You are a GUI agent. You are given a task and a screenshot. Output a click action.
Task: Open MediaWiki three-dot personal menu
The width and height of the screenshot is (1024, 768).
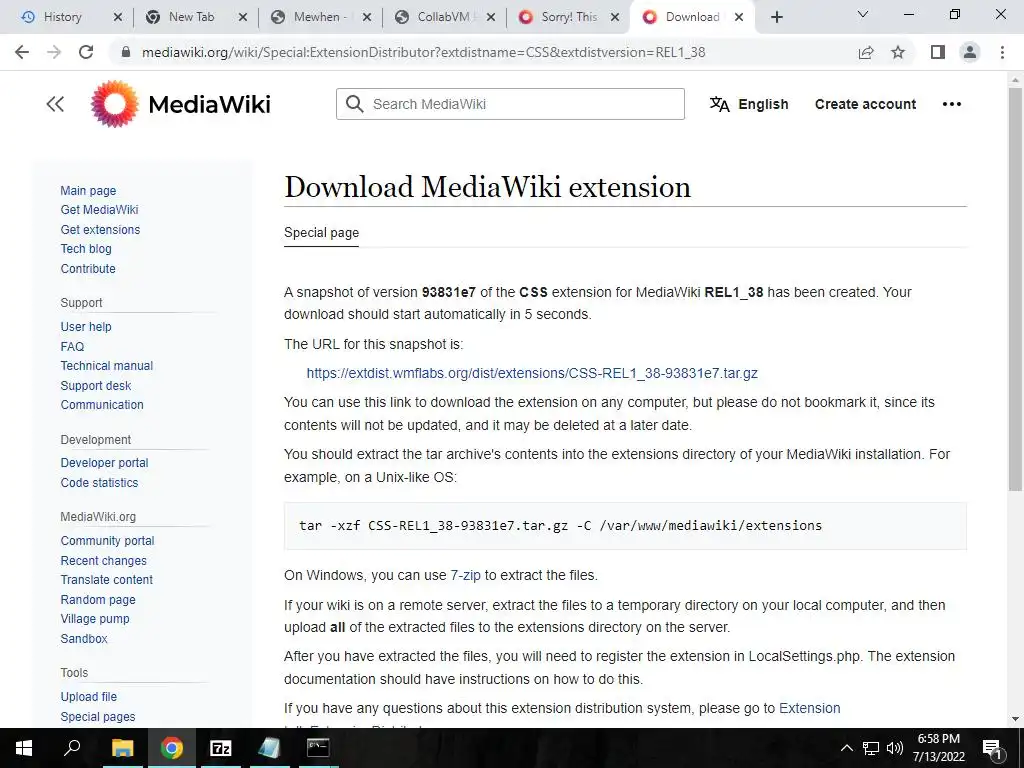(x=952, y=104)
